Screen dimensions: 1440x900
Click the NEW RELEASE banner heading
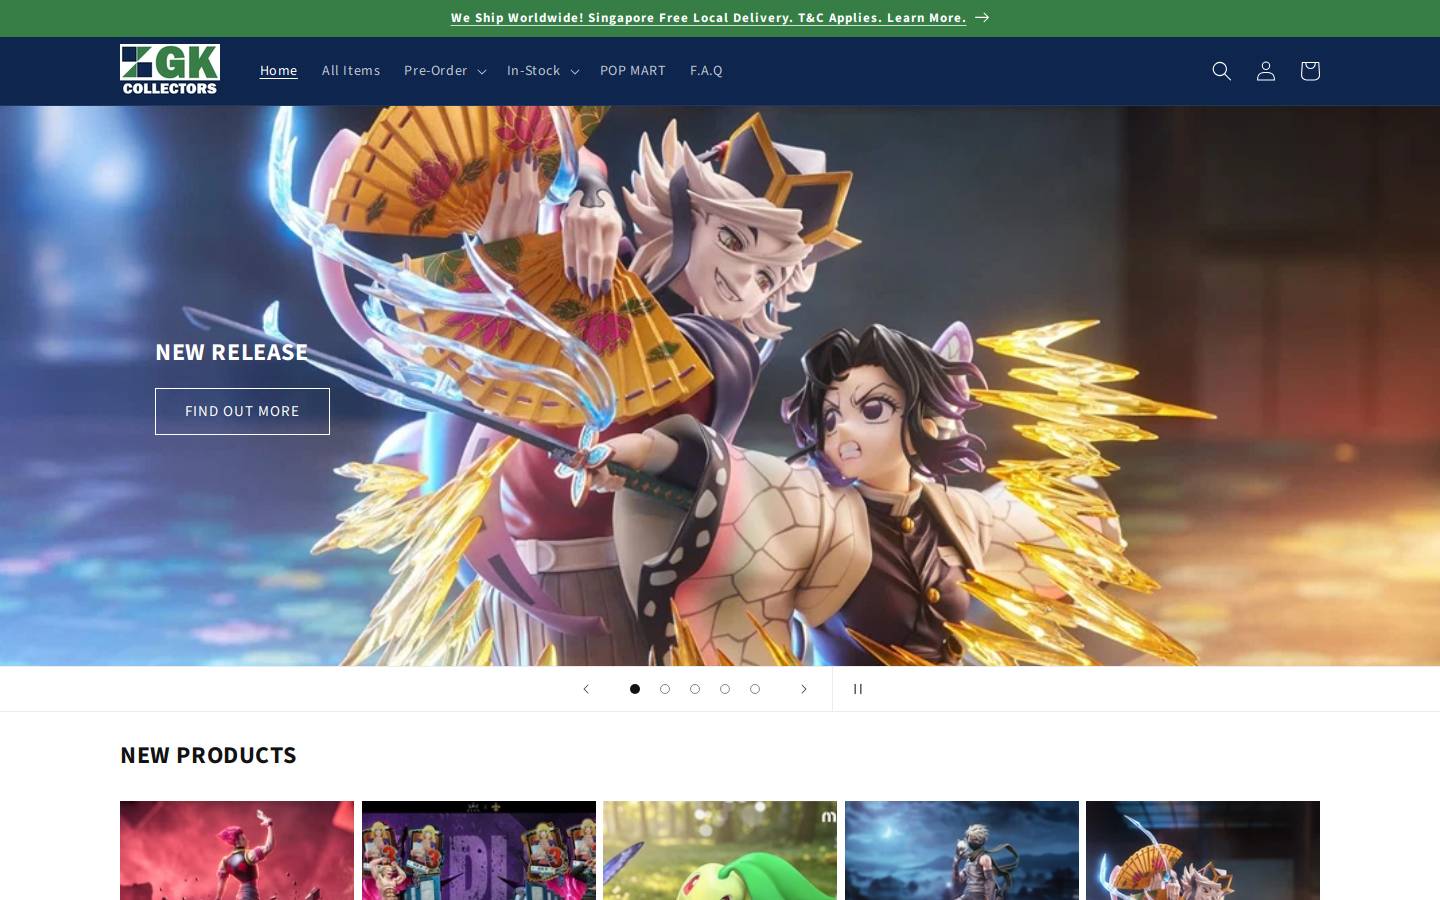click(231, 352)
